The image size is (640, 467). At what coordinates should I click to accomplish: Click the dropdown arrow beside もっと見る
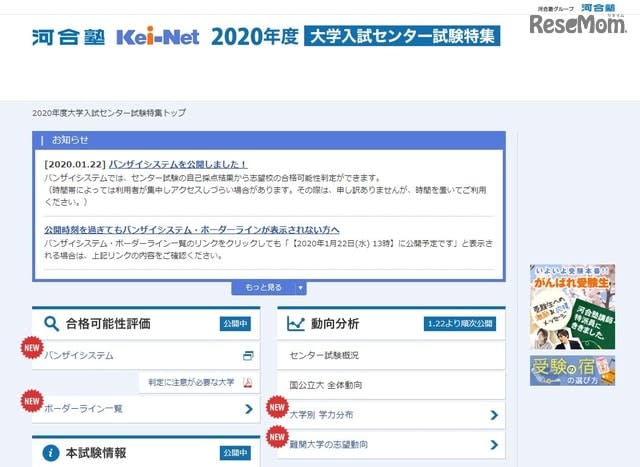click(x=301, y=288)
